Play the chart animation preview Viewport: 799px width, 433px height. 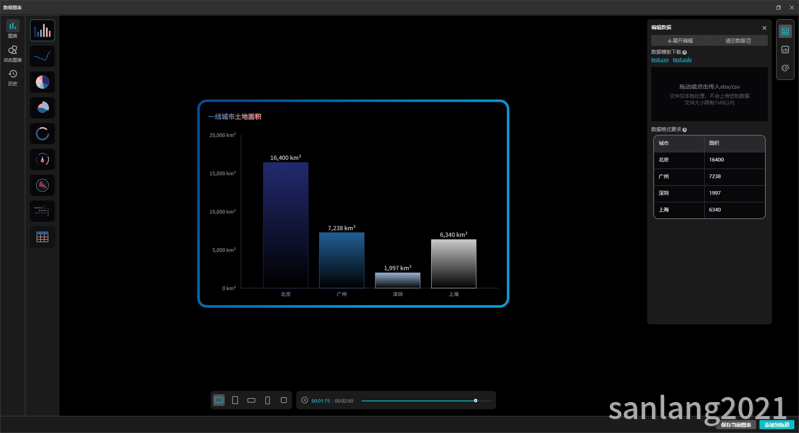(305, 400)
